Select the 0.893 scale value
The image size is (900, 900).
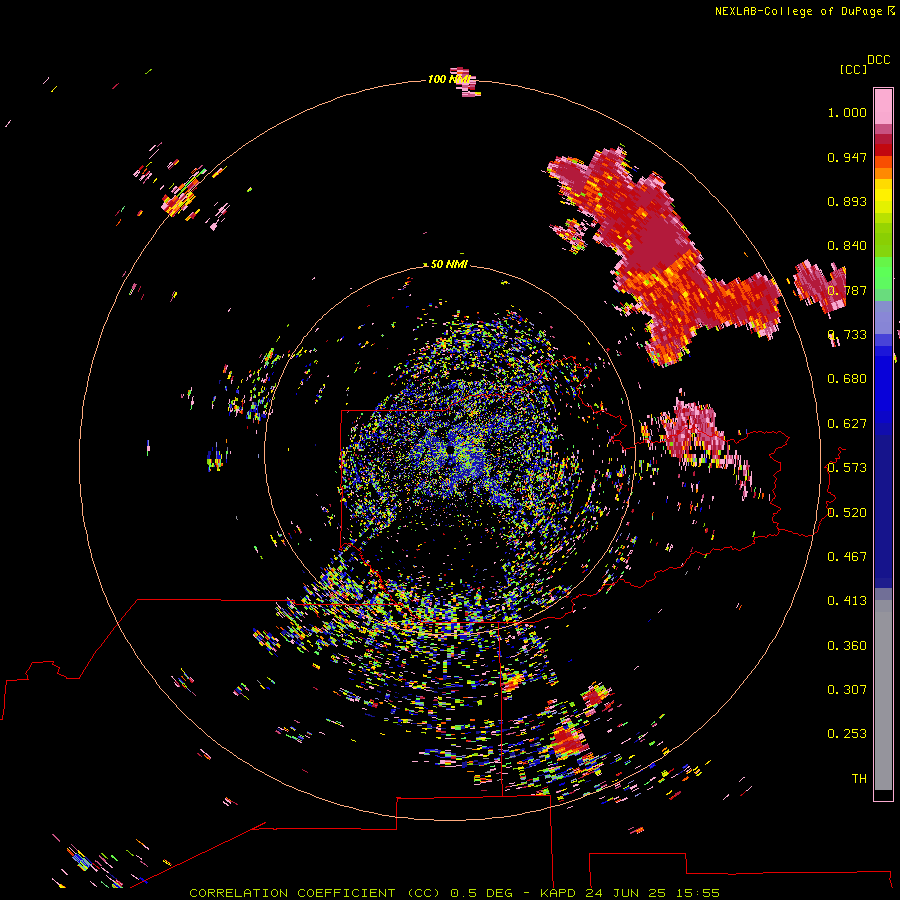847,201
